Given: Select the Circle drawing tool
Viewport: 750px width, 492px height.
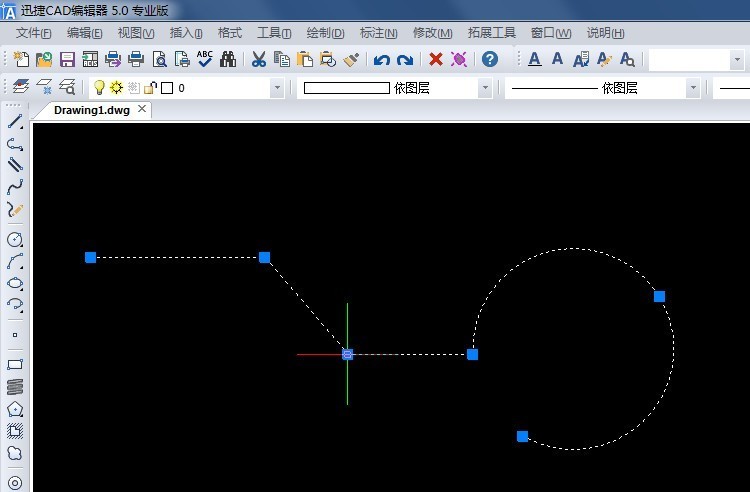Looking at the screenshot, I should tap(15, 240).
